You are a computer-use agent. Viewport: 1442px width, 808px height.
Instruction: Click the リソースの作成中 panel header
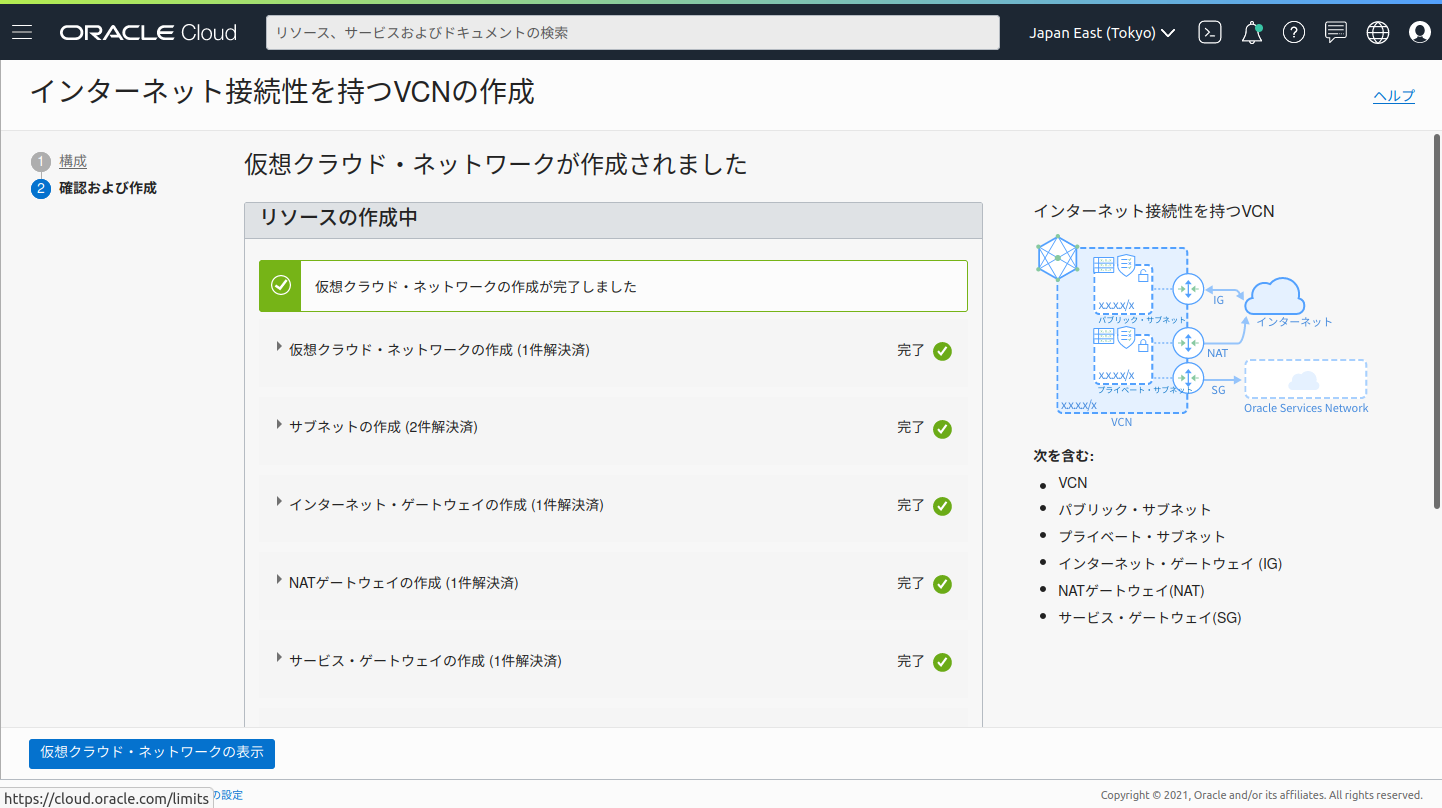[613, 220]
